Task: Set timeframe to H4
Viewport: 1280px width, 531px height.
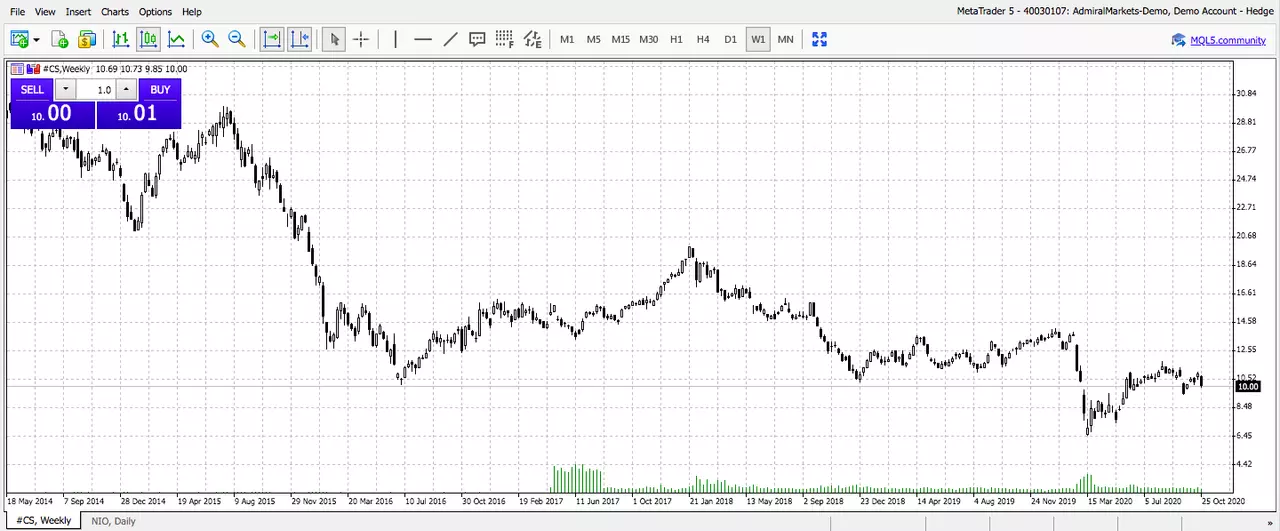Action: tap(703, 39)
